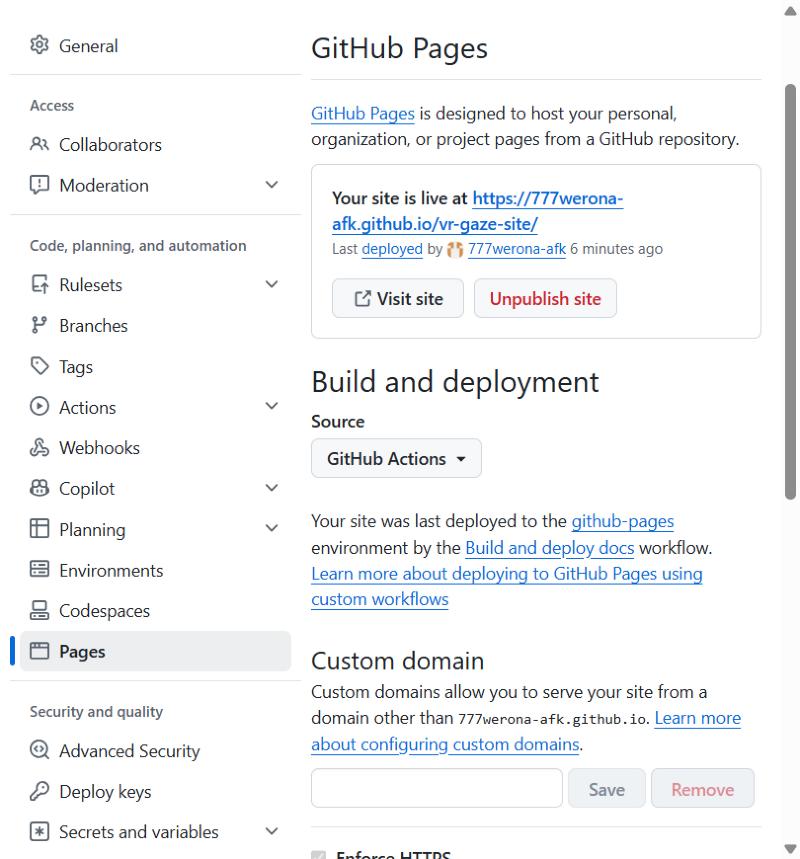Click the Webhooks icon
The height and width of the screenshot is (859, 800).
click(x=39, y=448)
